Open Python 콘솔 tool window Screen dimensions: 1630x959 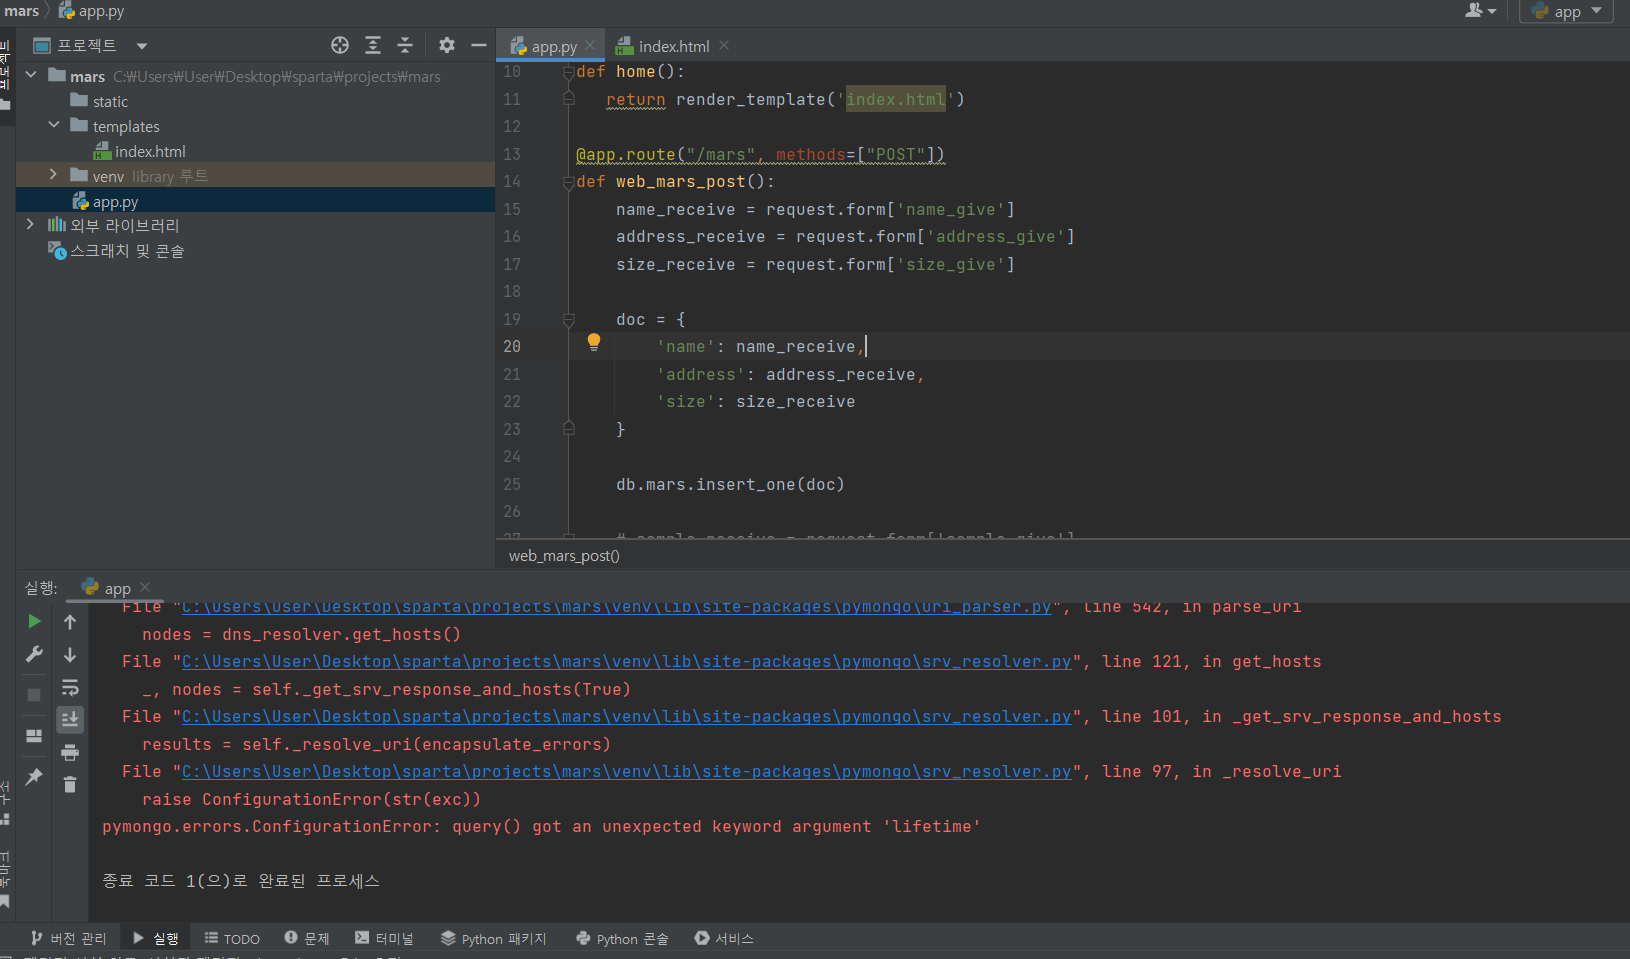(622, 938)
